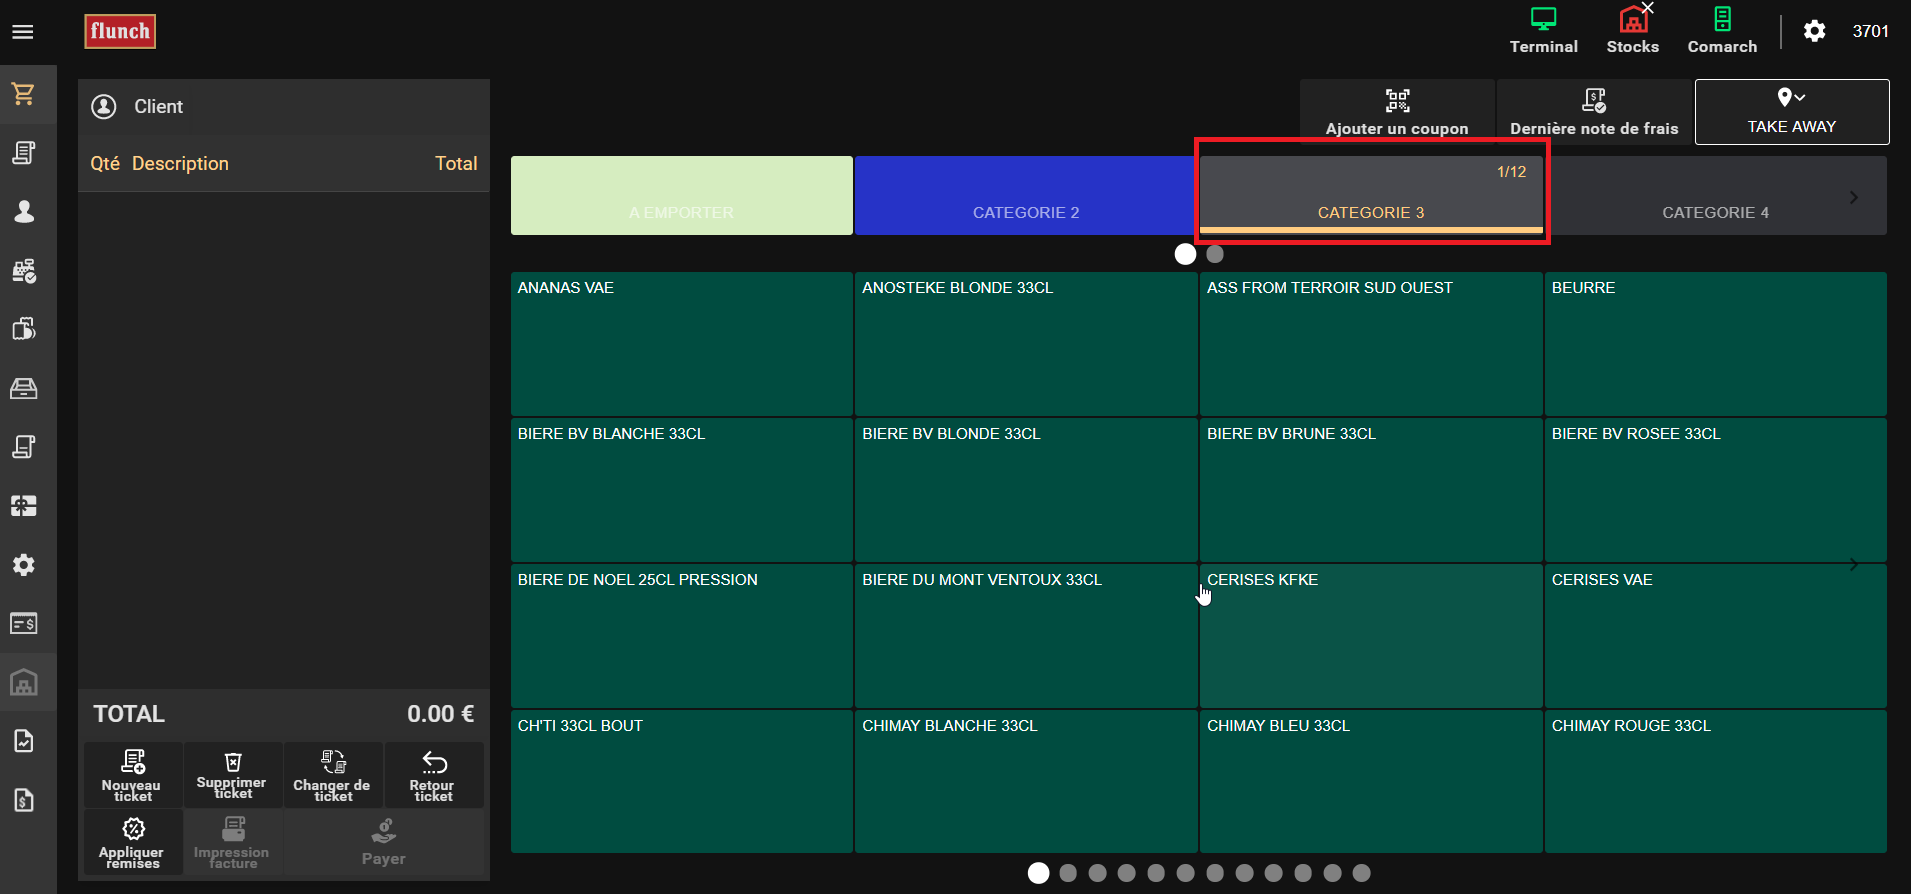The height and width of the screenshot is (894, 1911).
Task: Select second category page dot
Action: tap(1215, 254)
